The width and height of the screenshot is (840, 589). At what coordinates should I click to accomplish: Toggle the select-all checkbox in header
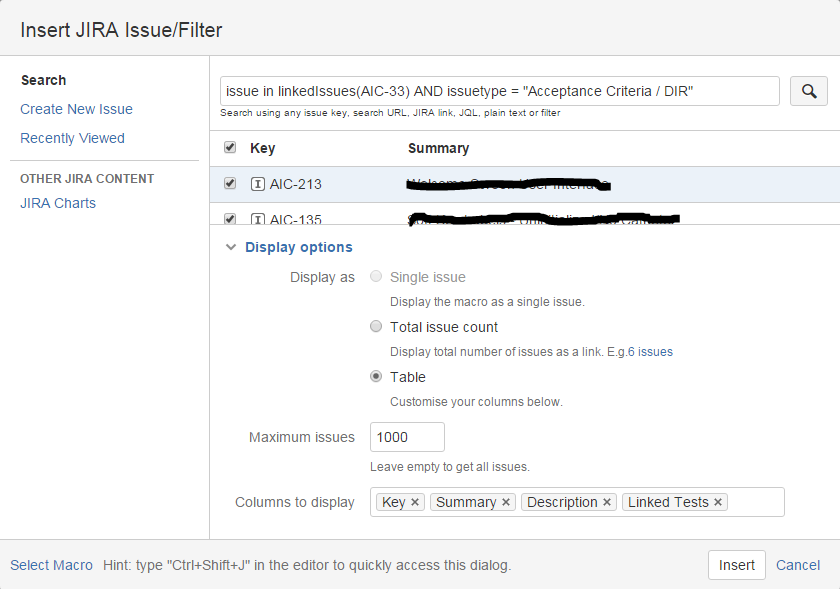(x=230, y=147)
